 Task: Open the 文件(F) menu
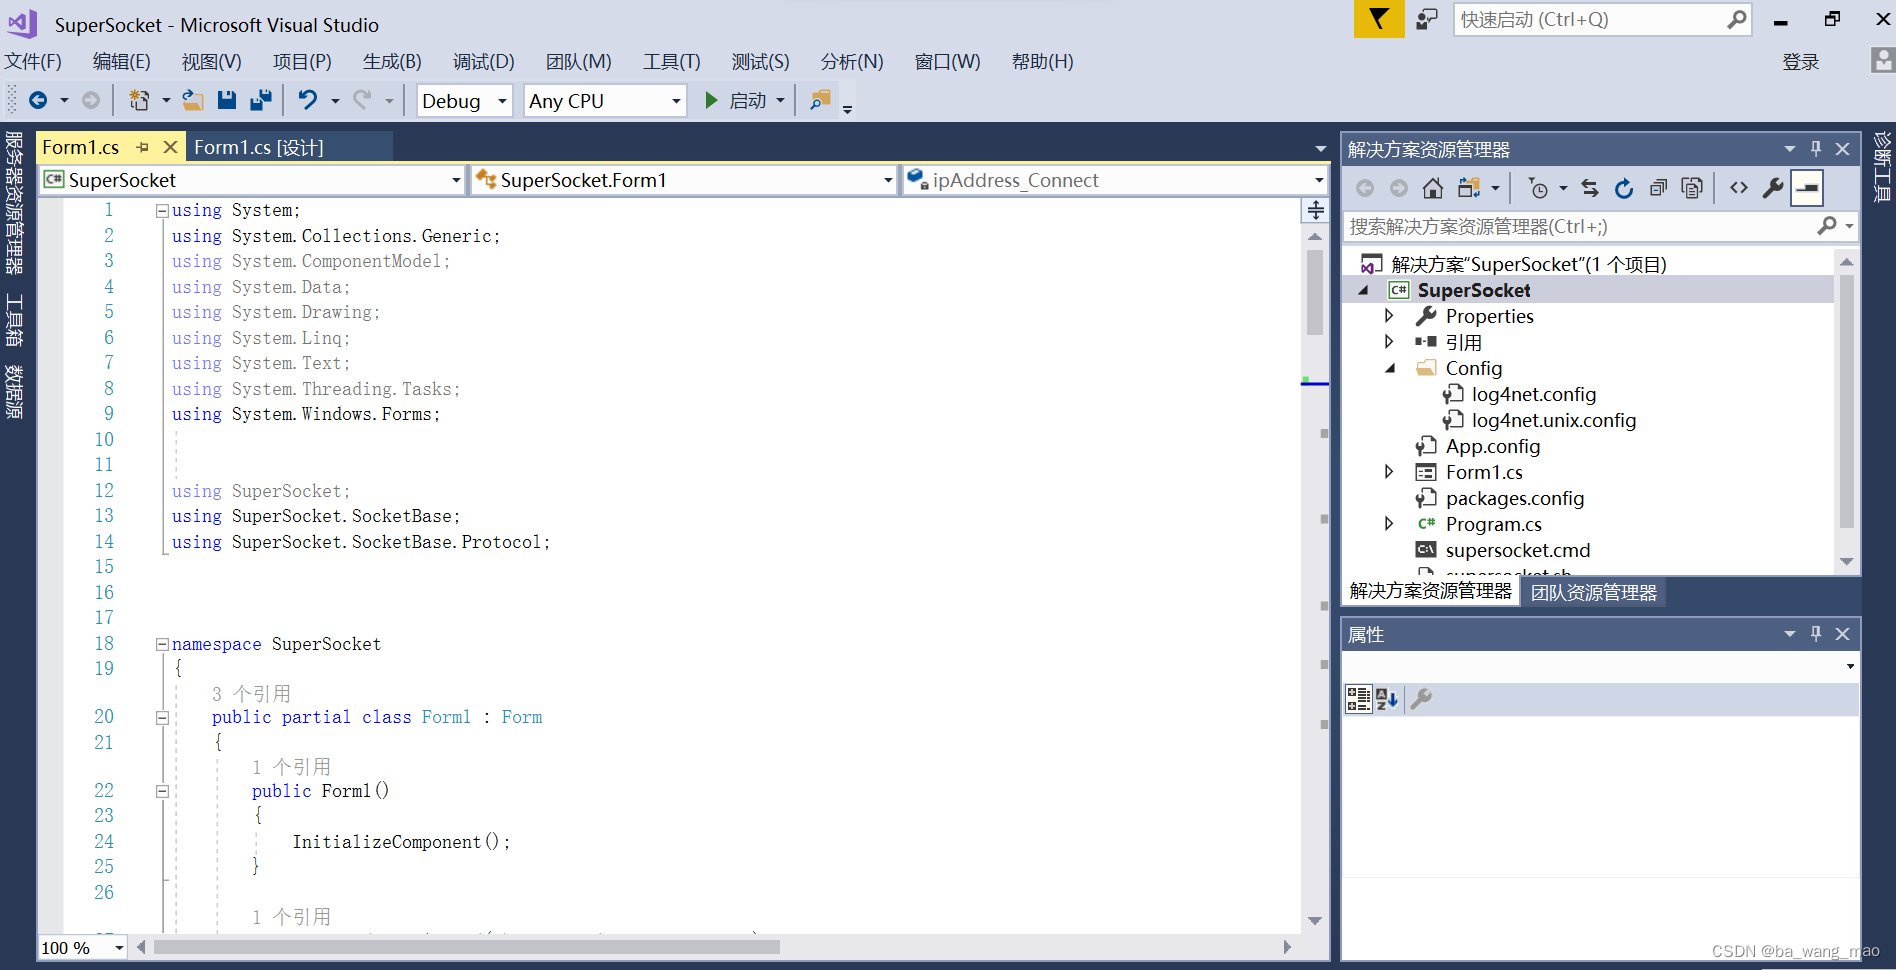click(x=34, y=62)
